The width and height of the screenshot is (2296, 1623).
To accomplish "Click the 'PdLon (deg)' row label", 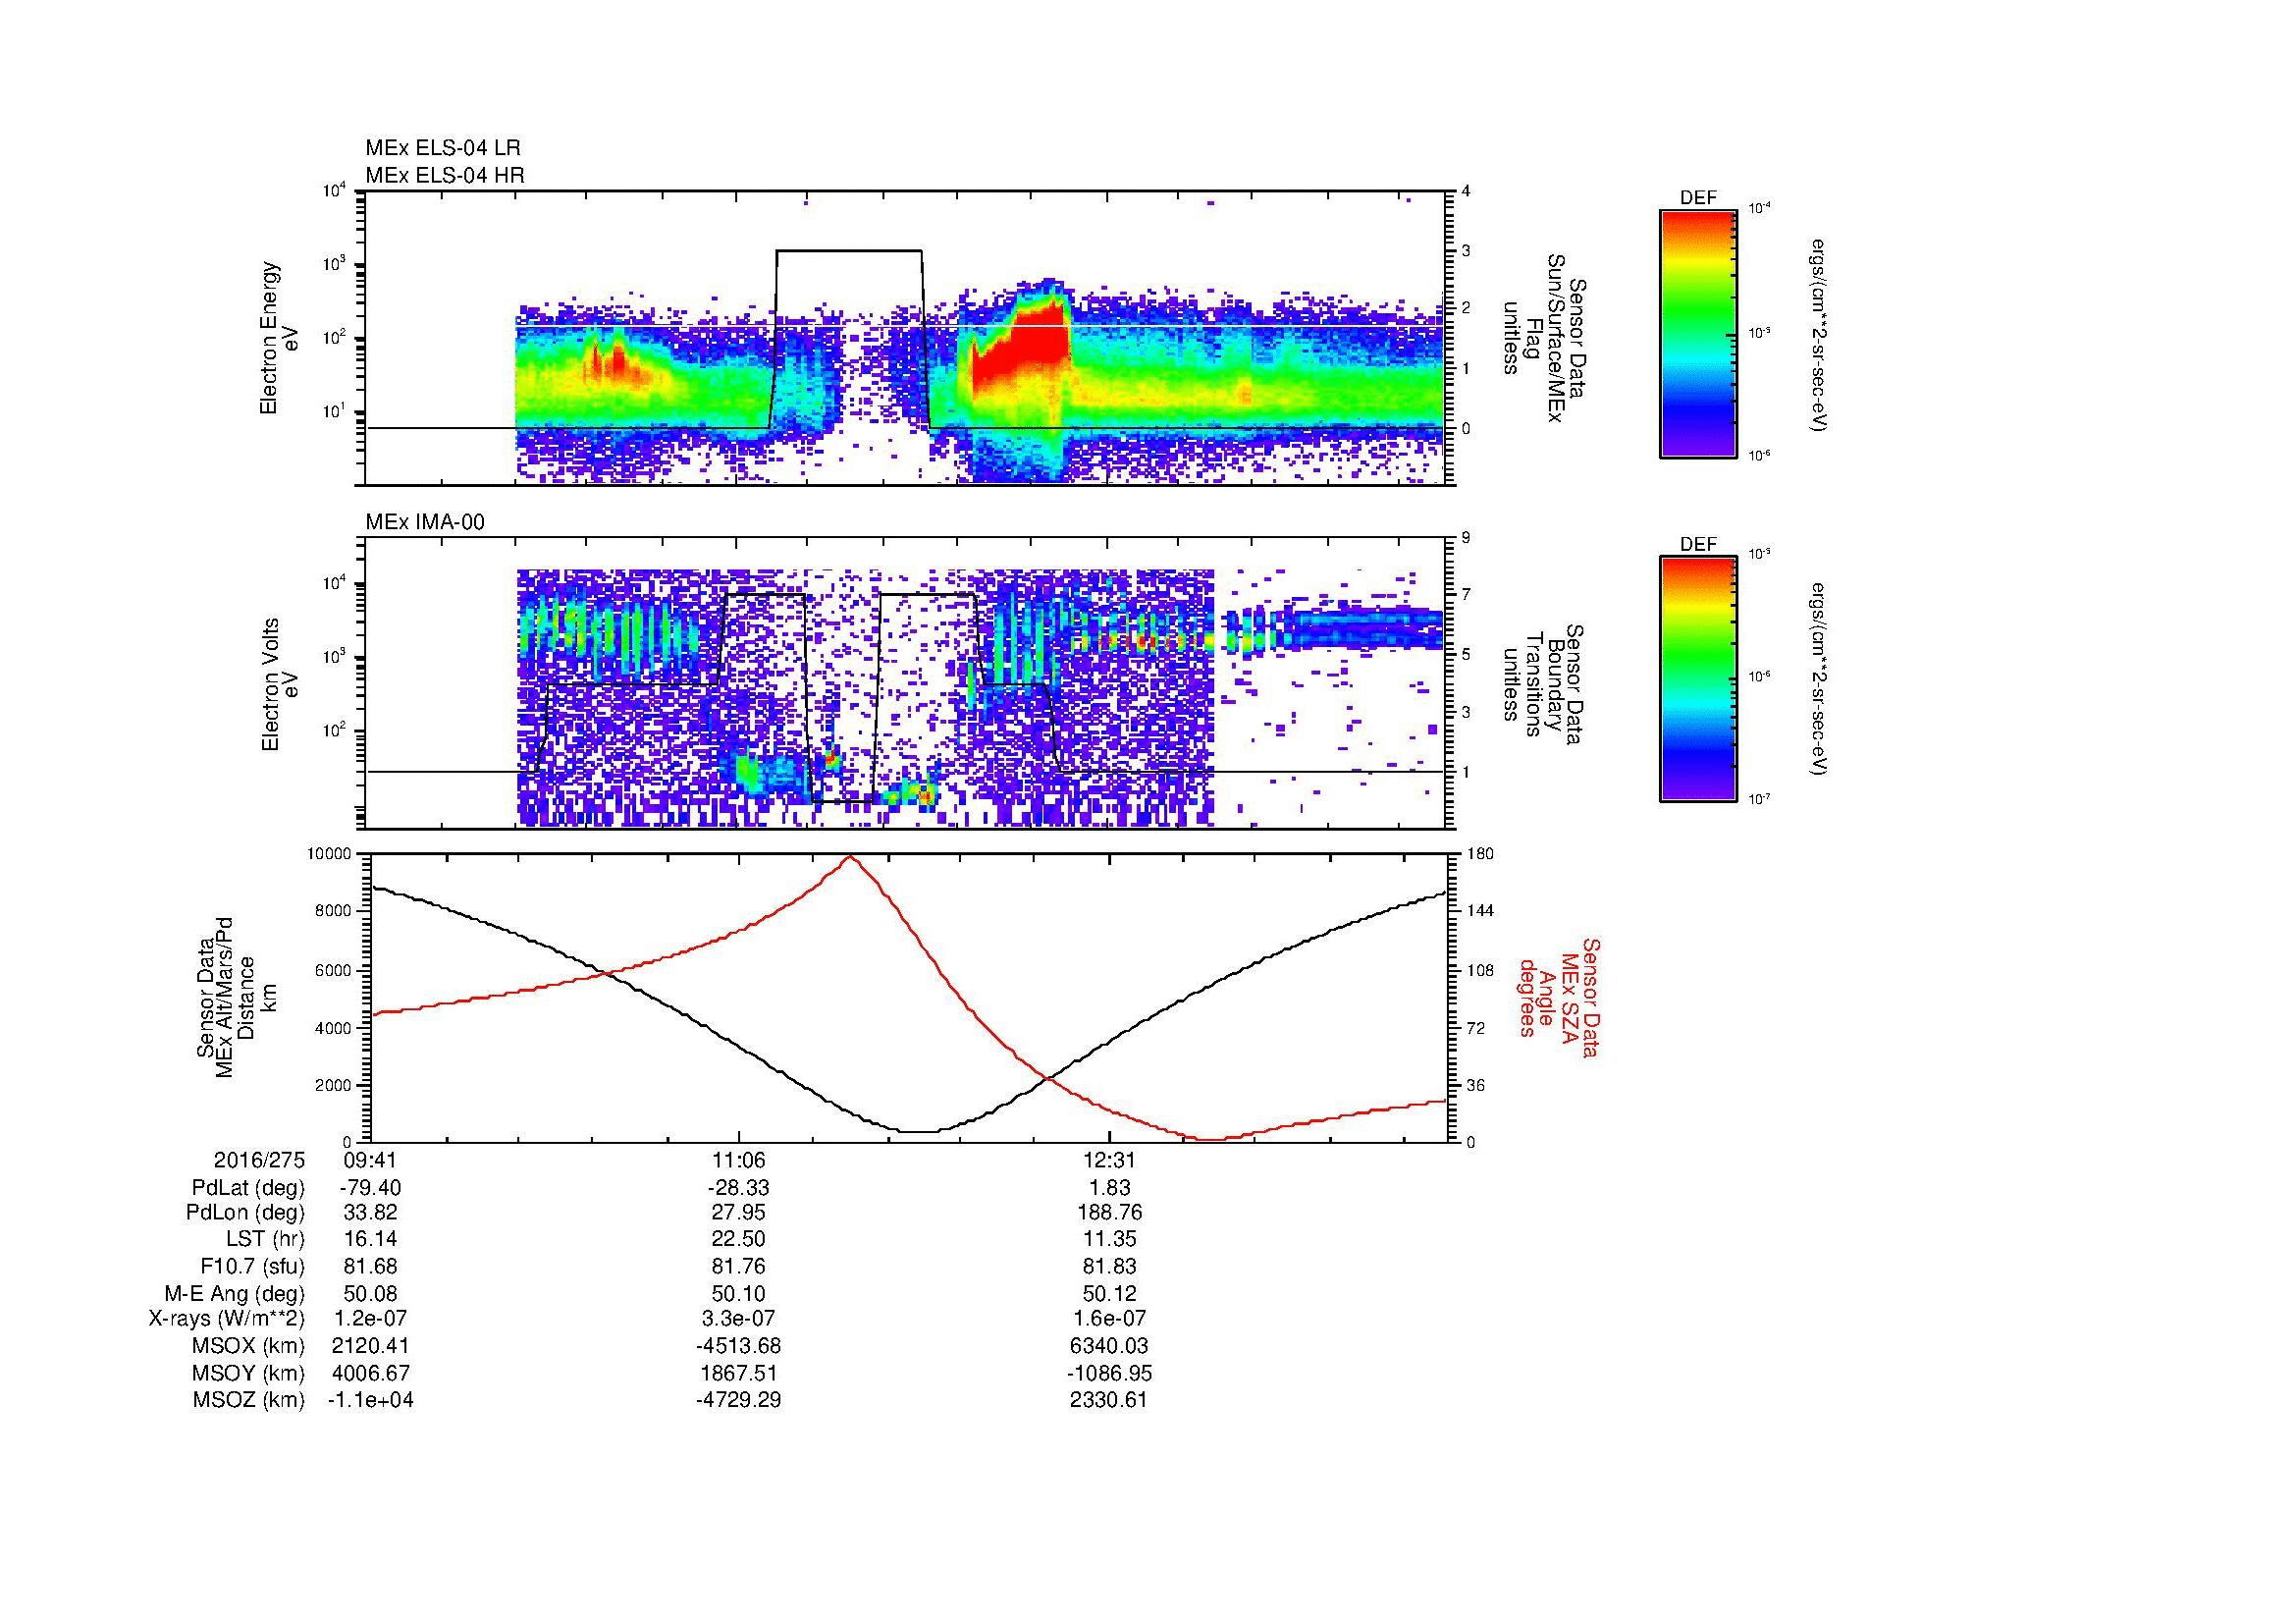I will pyautogui.click(x=246, y=1213).
